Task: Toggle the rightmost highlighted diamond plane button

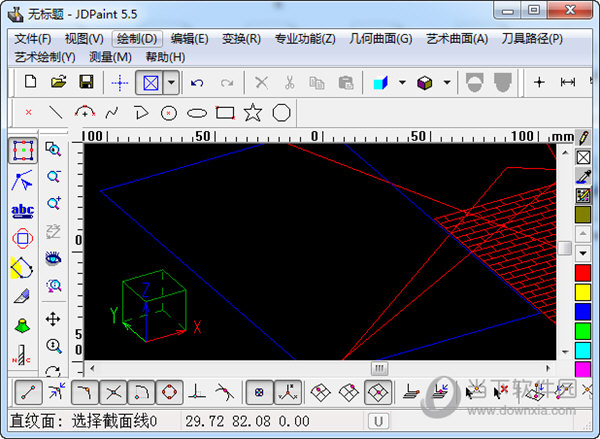Action: pos(378,392)
